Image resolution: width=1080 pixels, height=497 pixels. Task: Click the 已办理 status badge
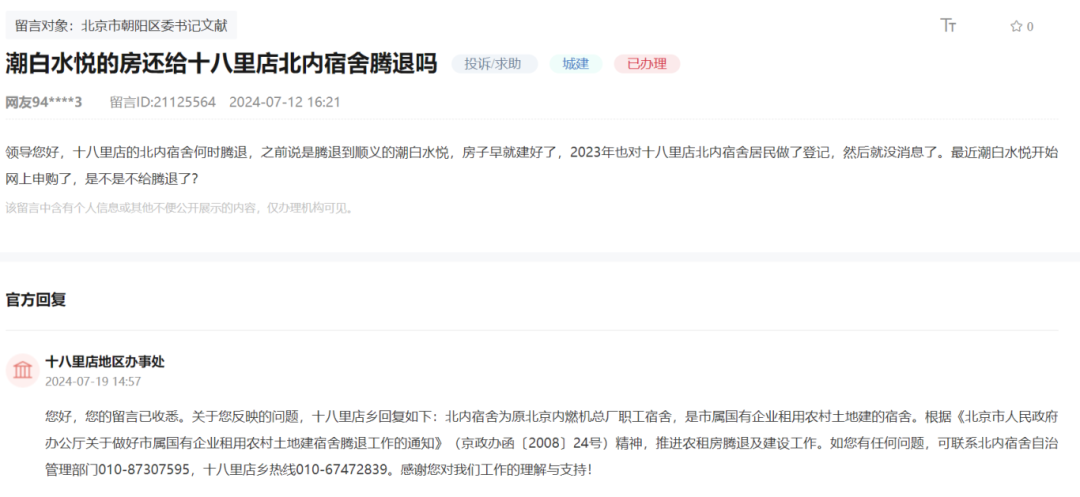click(x=646, y=64)
